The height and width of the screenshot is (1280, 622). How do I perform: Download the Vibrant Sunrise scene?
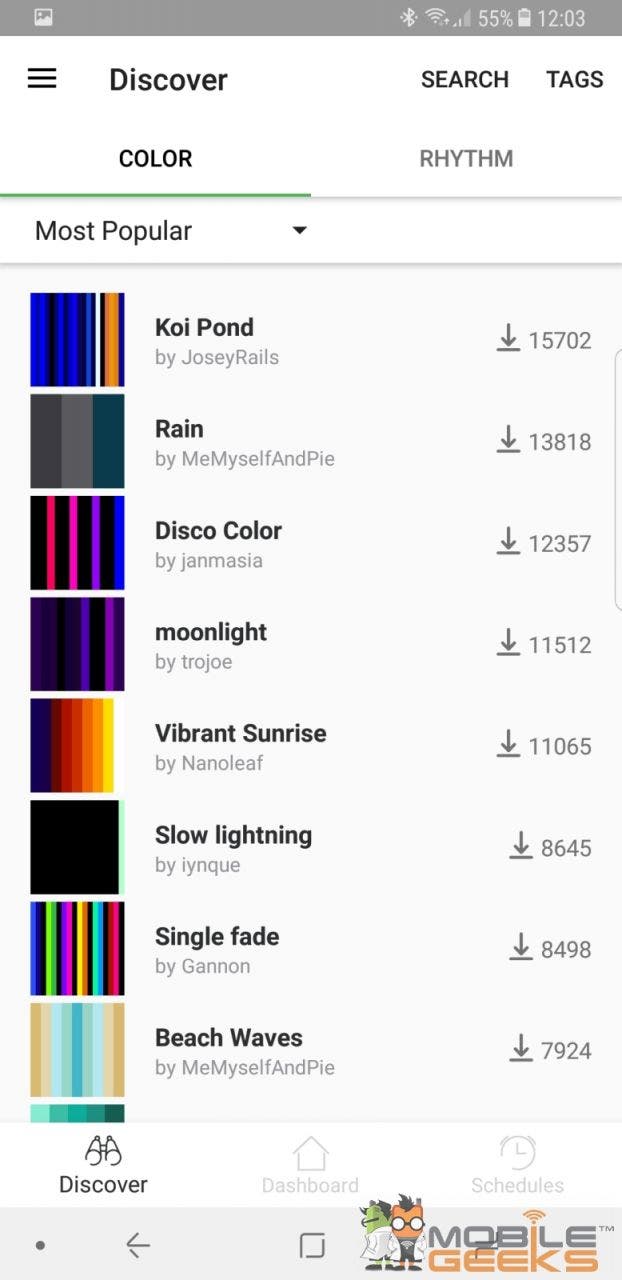point(508,746)
